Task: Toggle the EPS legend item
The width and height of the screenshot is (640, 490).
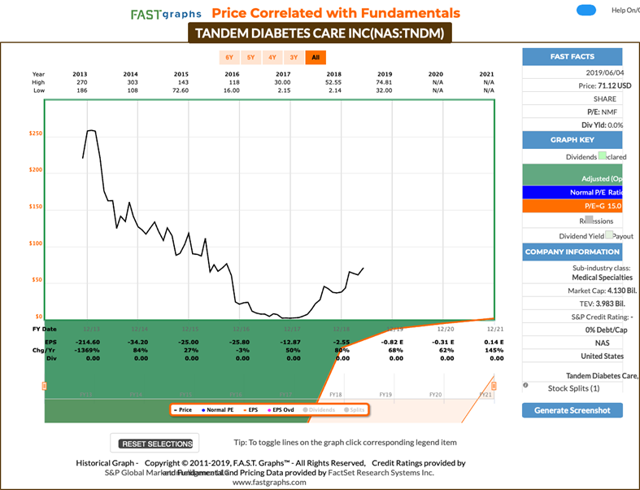Action: 251,410
